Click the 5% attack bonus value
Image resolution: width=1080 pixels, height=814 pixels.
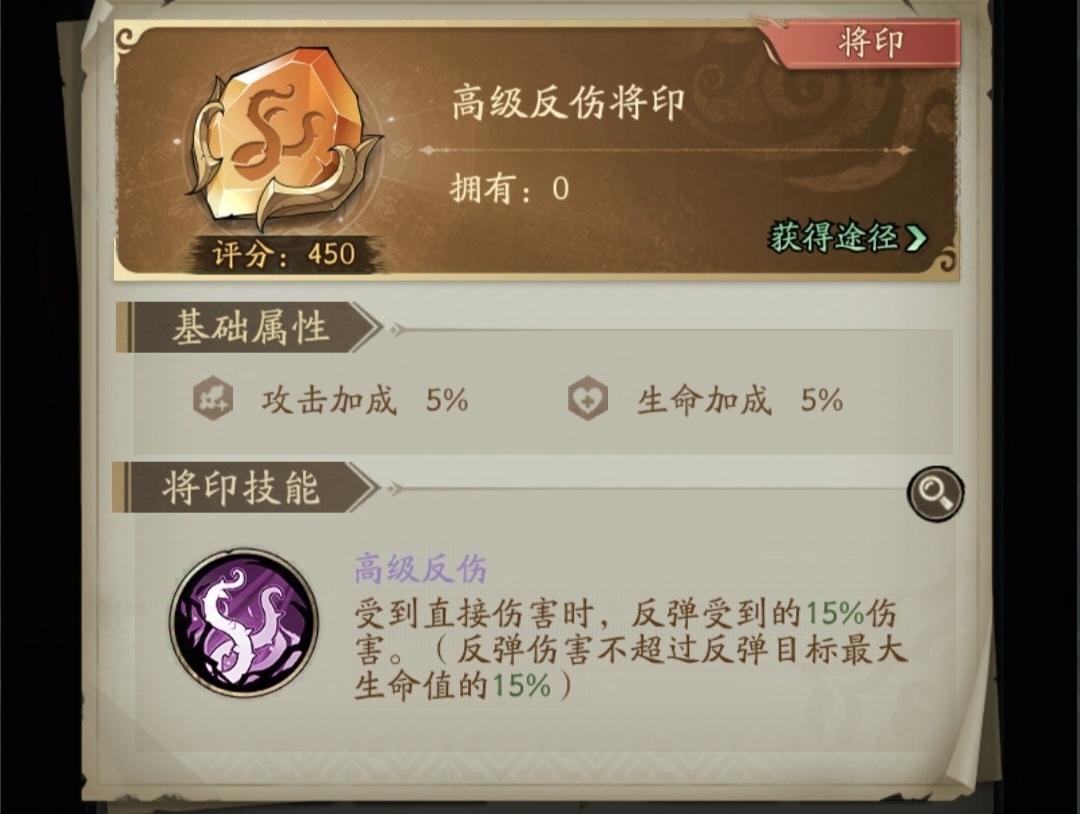click(x=447, y=400)
